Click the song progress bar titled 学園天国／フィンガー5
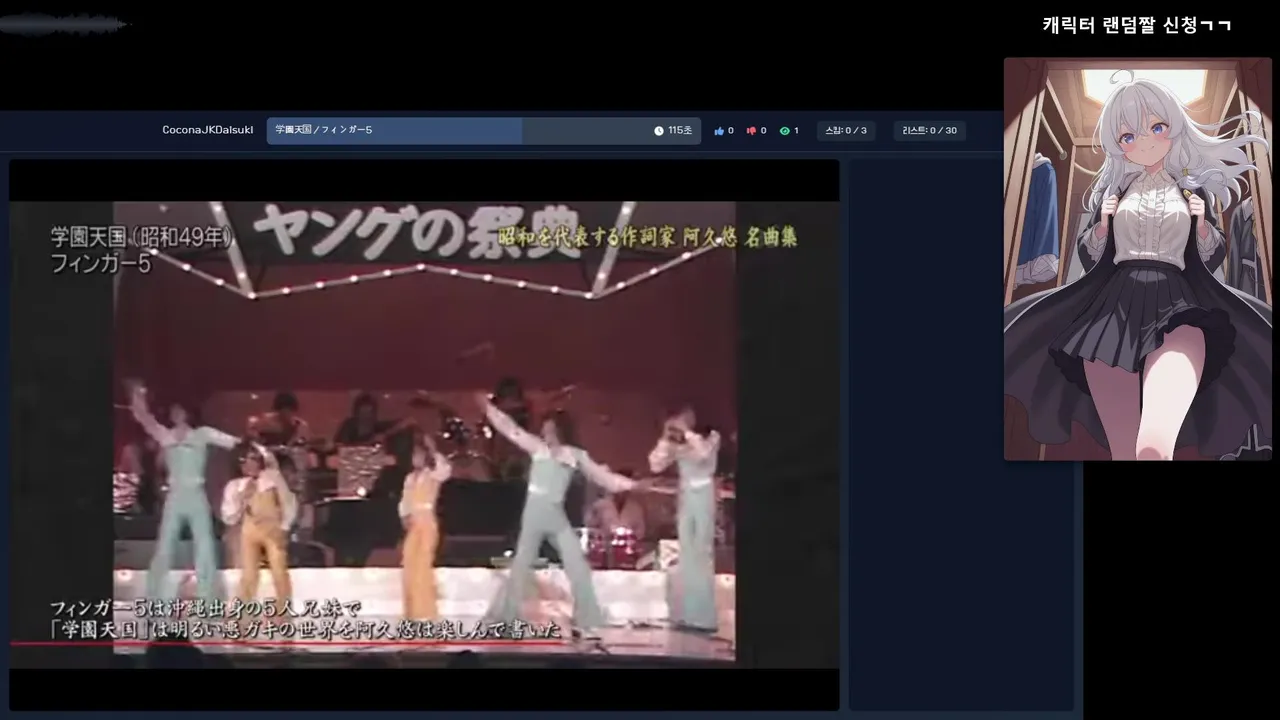 point(484,131)
